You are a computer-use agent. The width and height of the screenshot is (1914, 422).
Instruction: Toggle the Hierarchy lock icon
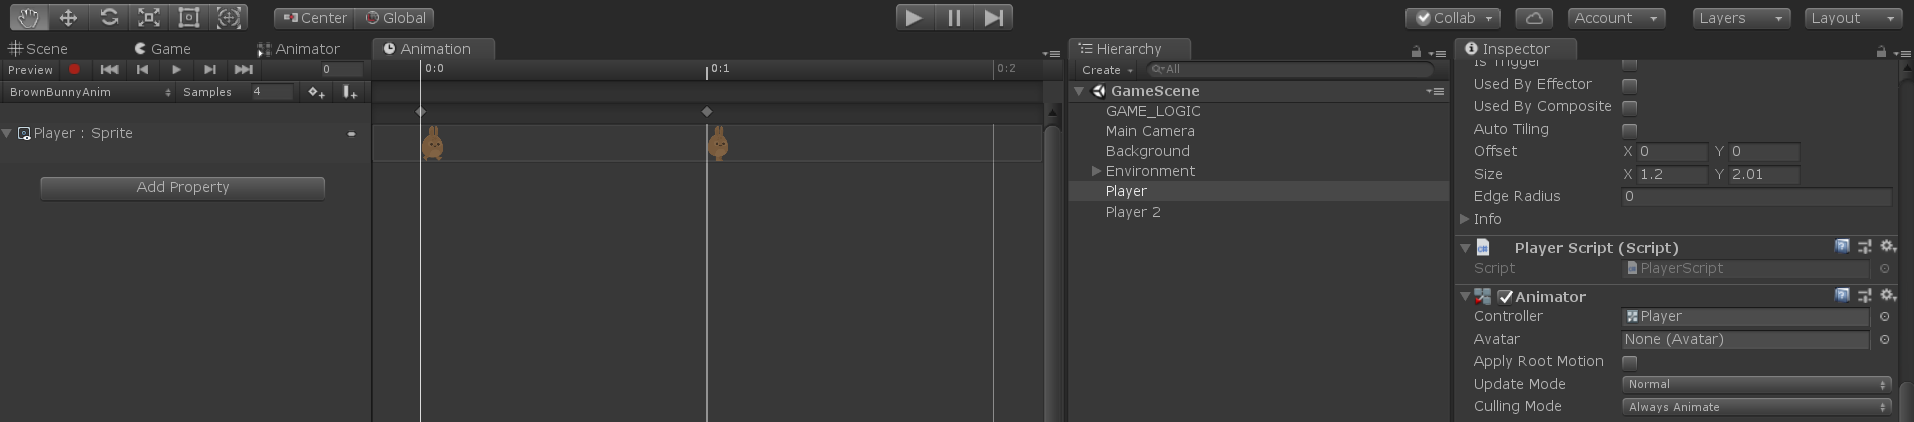1416,52
